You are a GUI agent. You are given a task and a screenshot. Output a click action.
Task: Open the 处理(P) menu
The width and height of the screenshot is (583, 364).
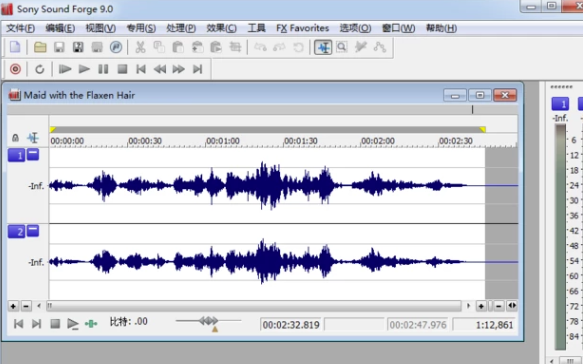pos(181,28)
